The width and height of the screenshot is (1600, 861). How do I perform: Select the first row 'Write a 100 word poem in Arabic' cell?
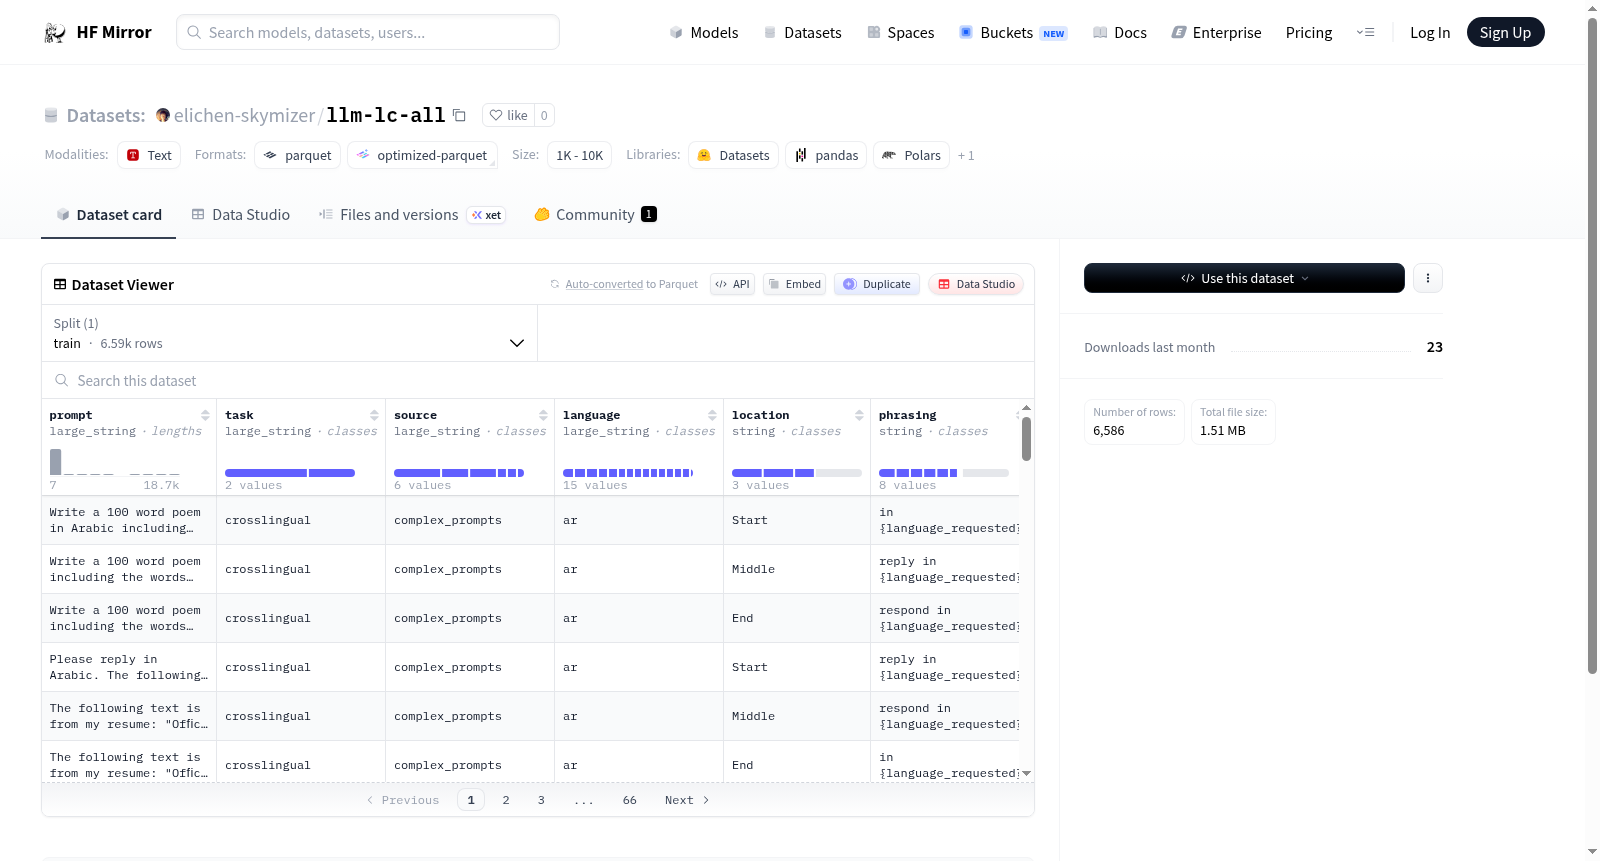pyautogui.click(x=129, y=520)
